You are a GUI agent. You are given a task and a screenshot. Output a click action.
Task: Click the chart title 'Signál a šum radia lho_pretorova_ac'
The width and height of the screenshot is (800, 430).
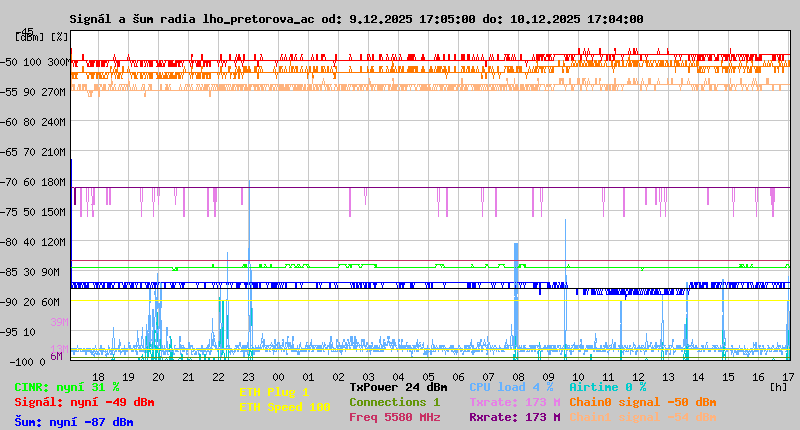(192, 19)
